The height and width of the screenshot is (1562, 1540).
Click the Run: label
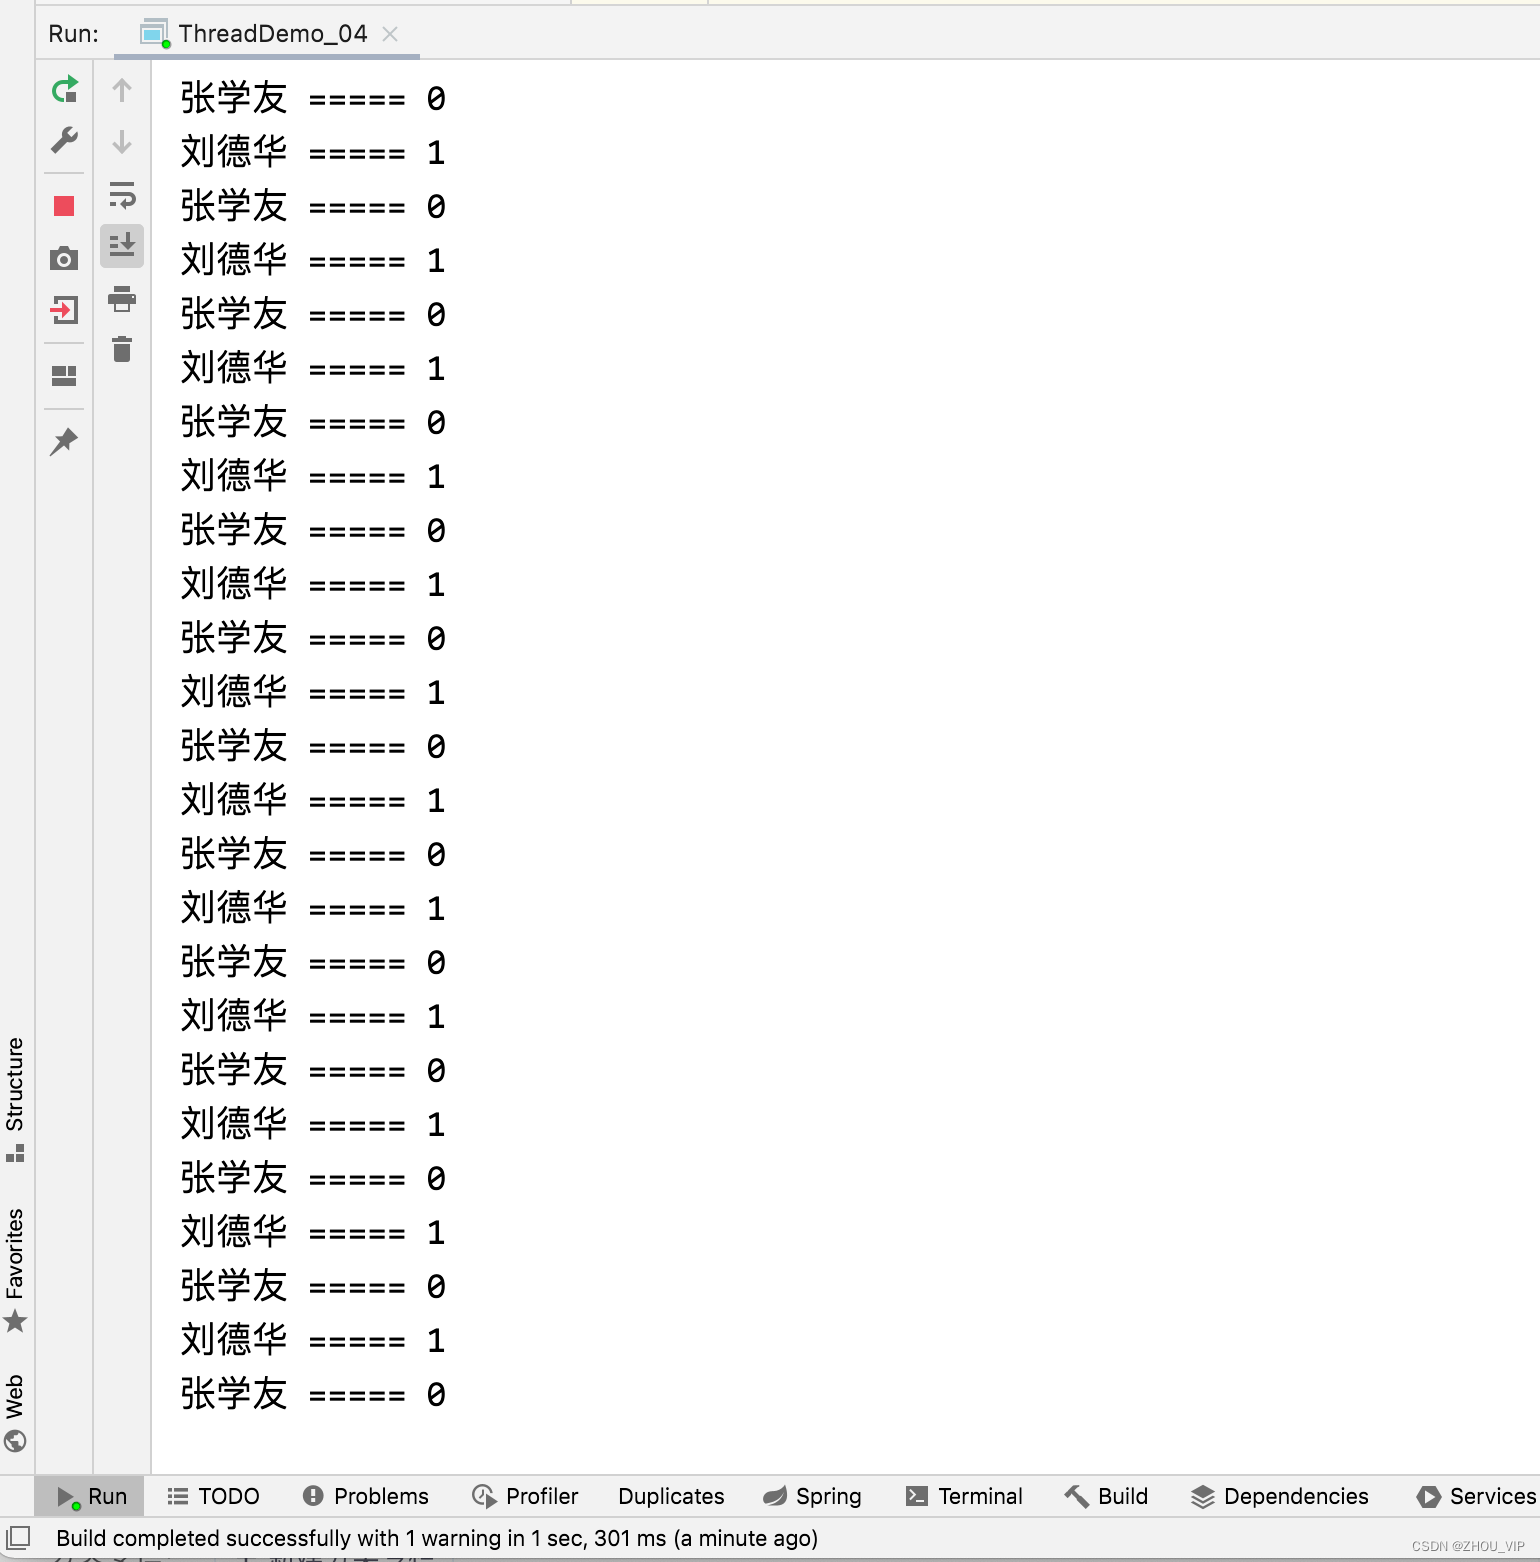pyautogui.click(x=74, y=34)
